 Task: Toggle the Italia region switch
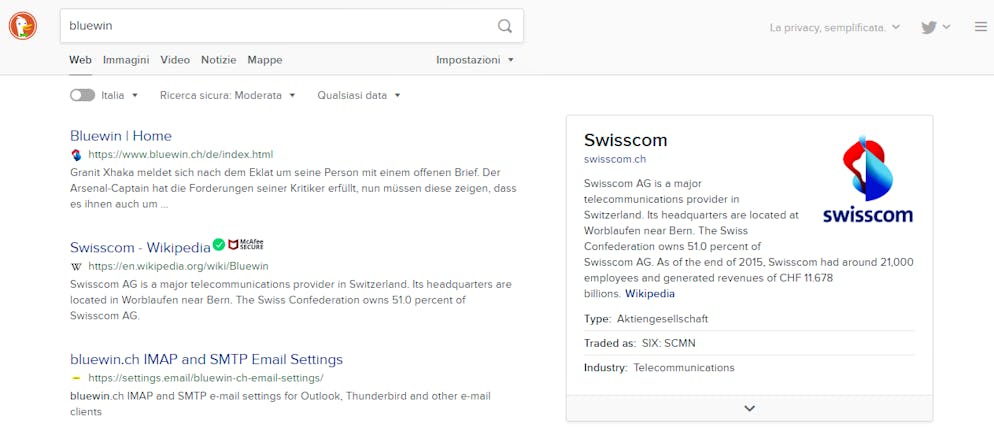82,95
